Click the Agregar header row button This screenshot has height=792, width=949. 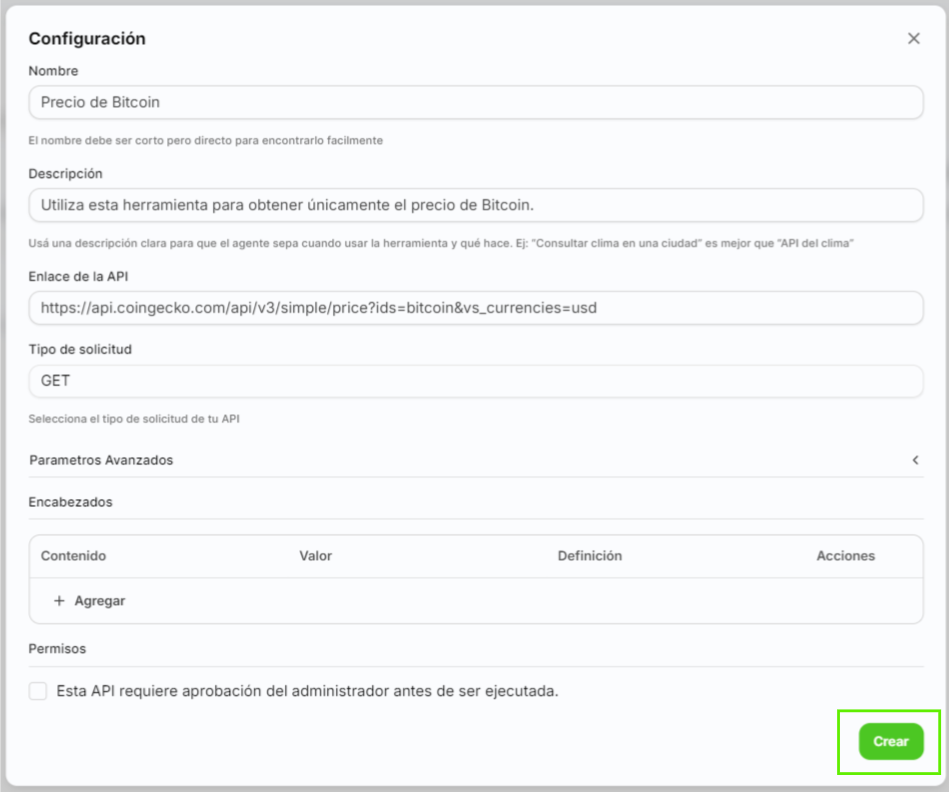tap(99, 601)
